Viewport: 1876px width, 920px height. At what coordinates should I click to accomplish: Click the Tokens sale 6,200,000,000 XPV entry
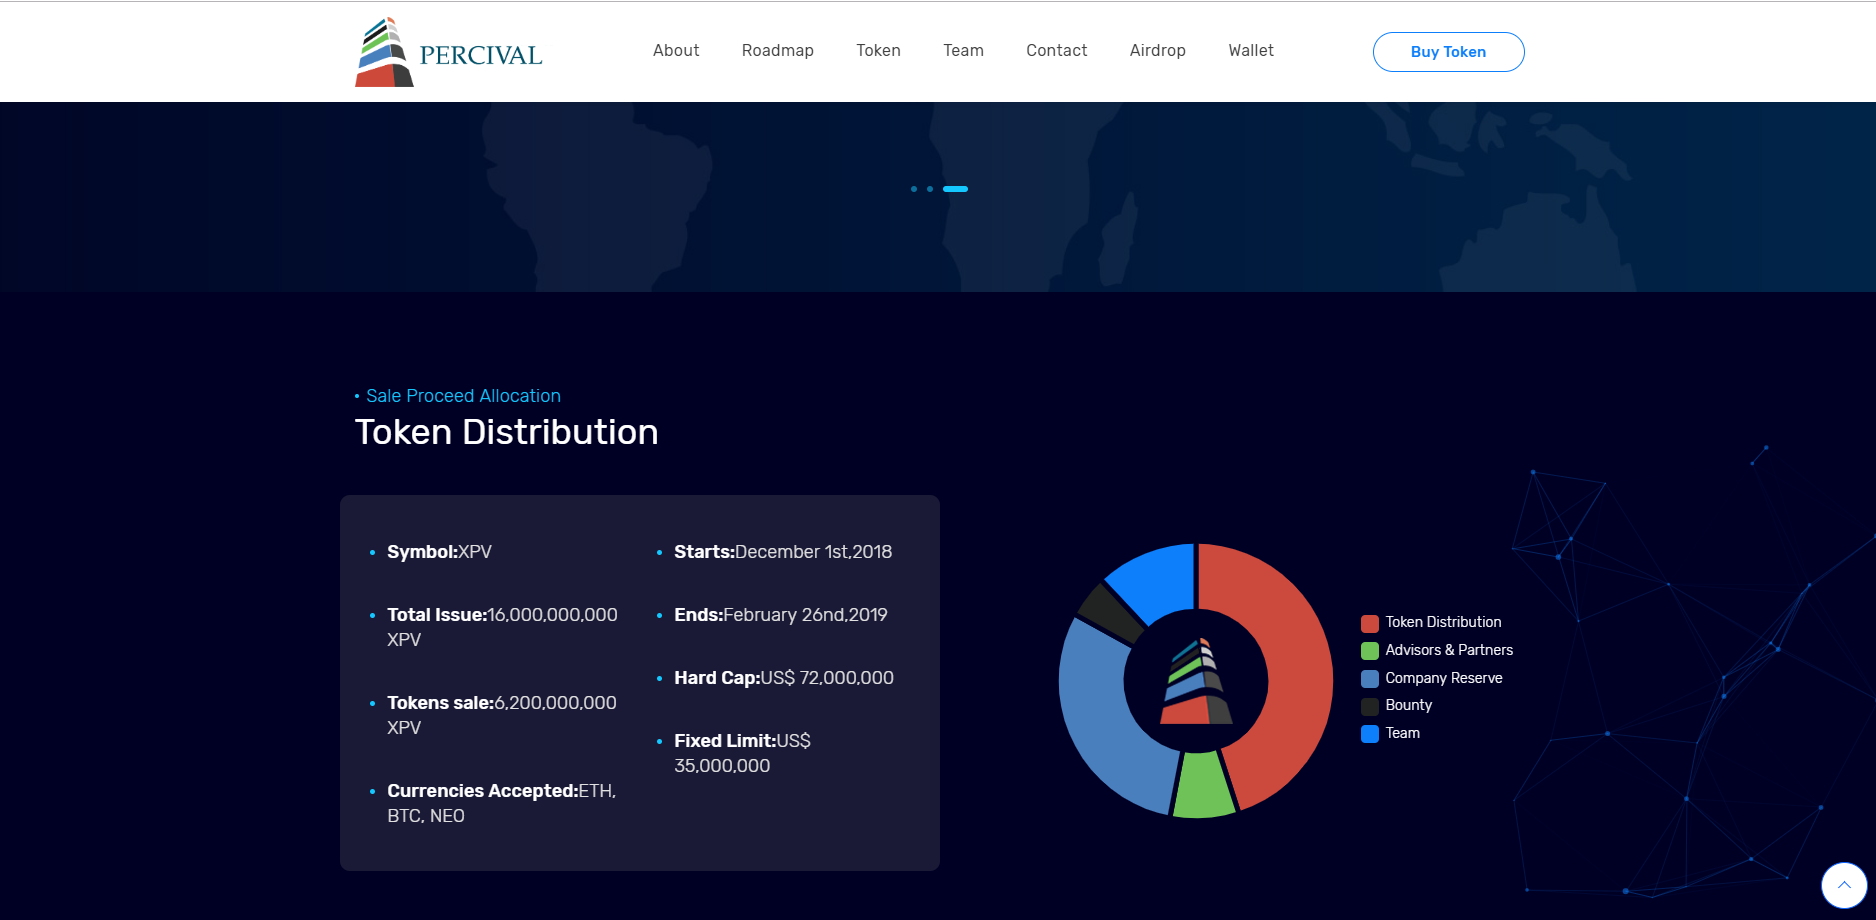[x=502, y=715]
